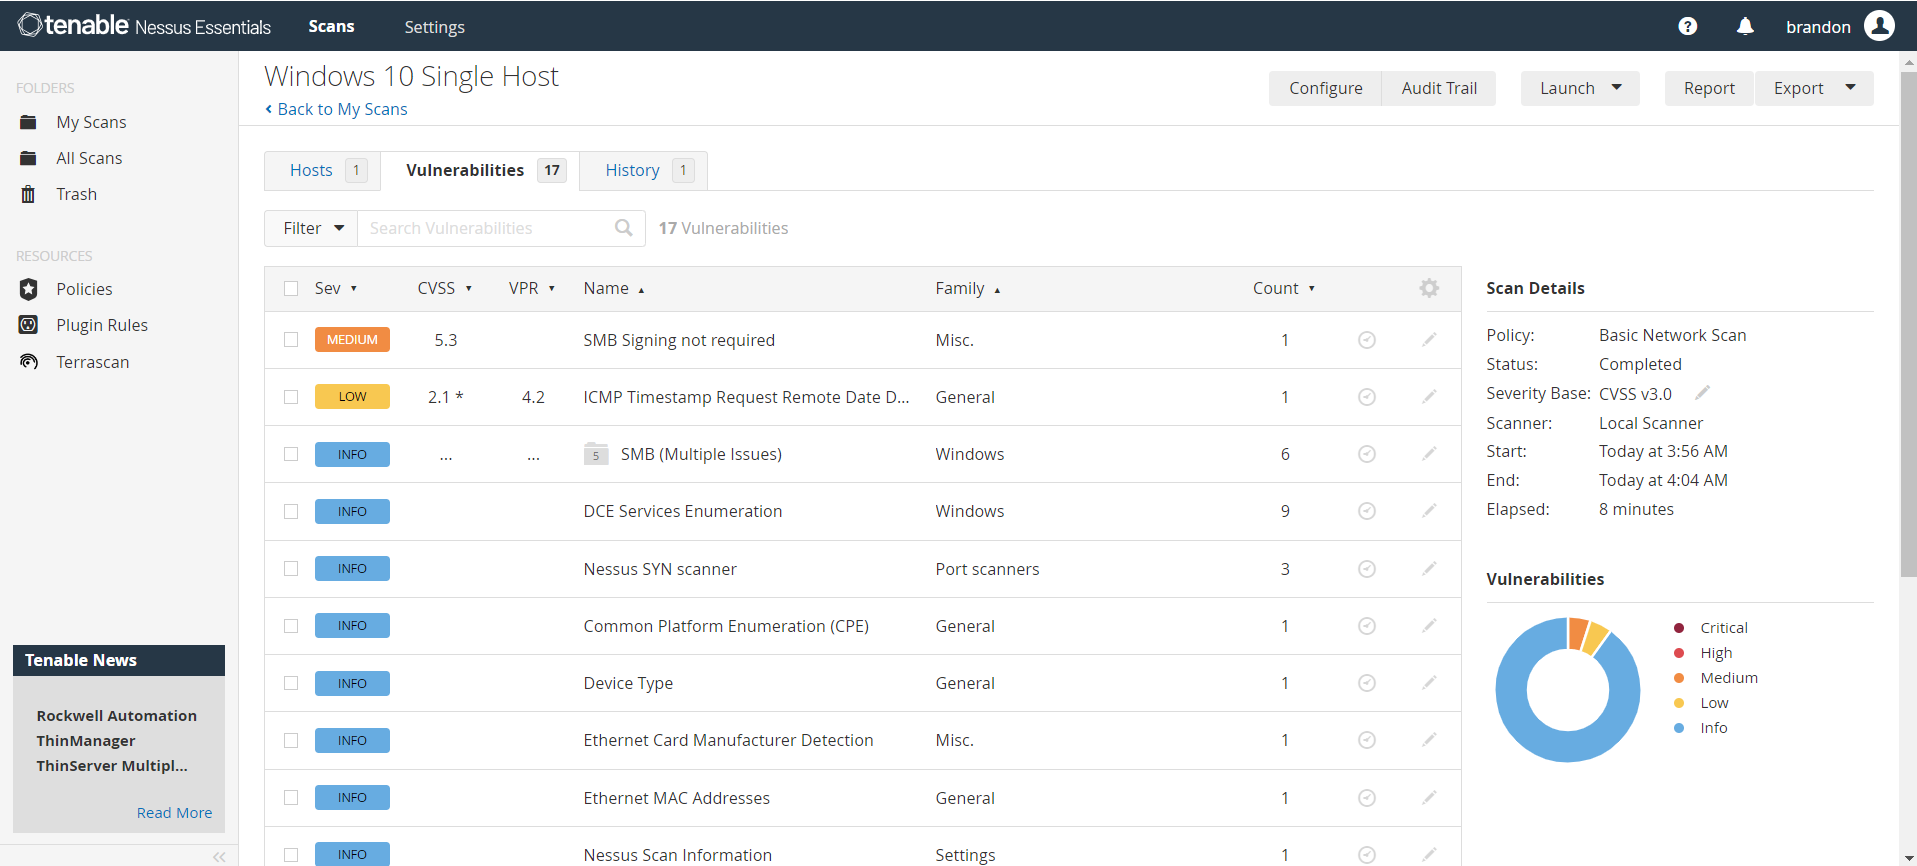Click the SMB (Multiple Issues) group folder icon
The height and width of the screenshot is (866, 1917).
coord(596,454)
